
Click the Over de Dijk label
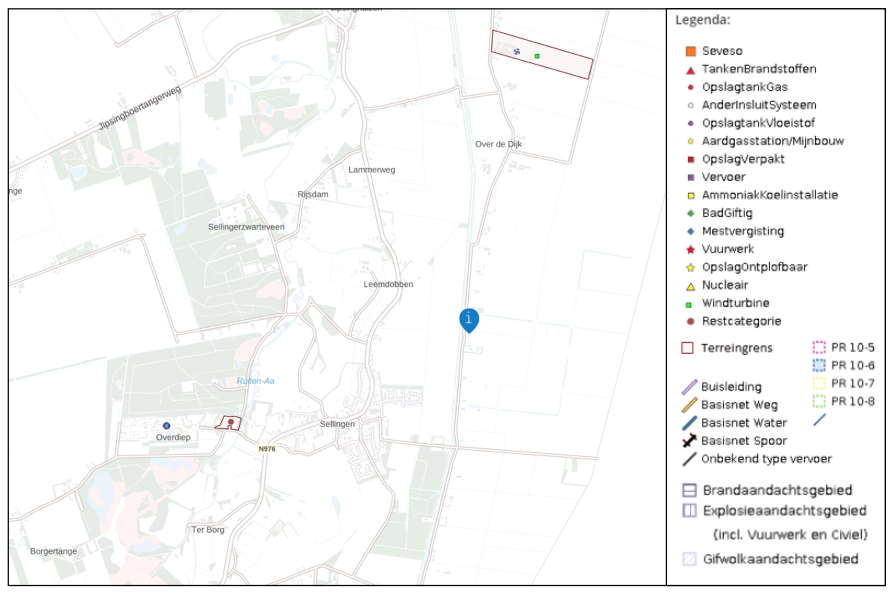[498, 144]
